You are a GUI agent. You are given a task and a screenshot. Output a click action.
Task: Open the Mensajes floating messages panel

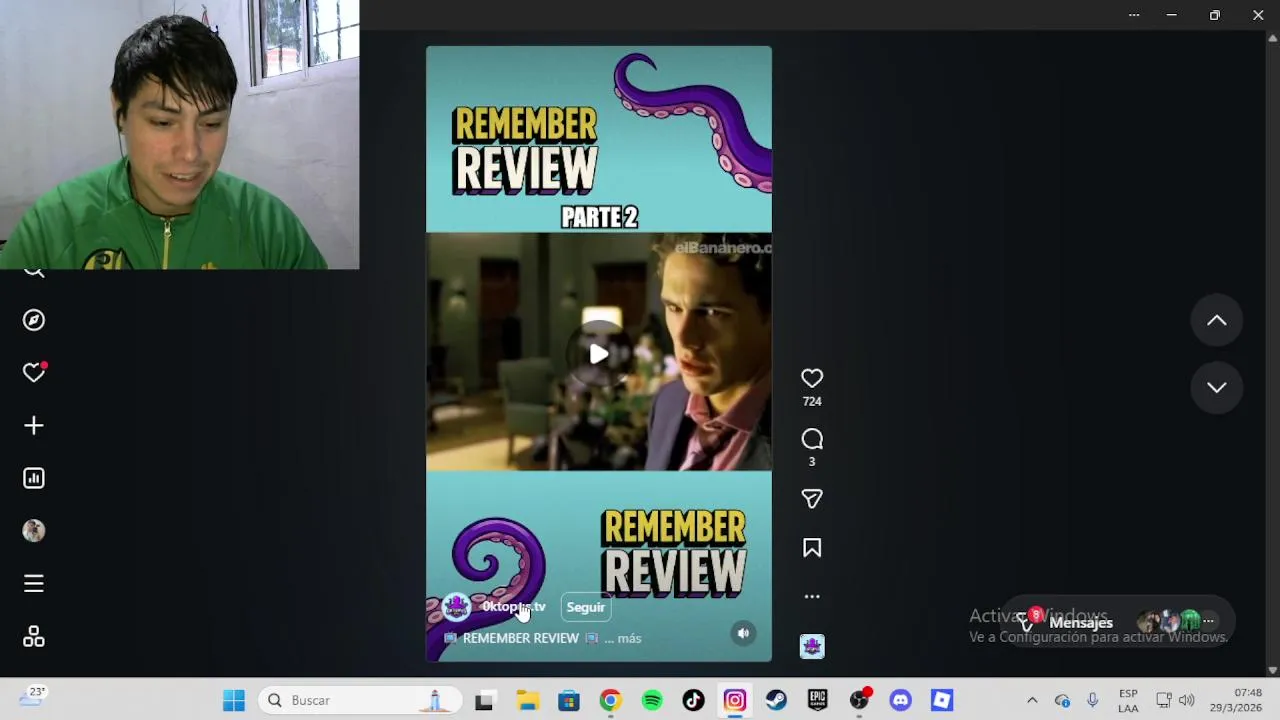click(1121, 622)
